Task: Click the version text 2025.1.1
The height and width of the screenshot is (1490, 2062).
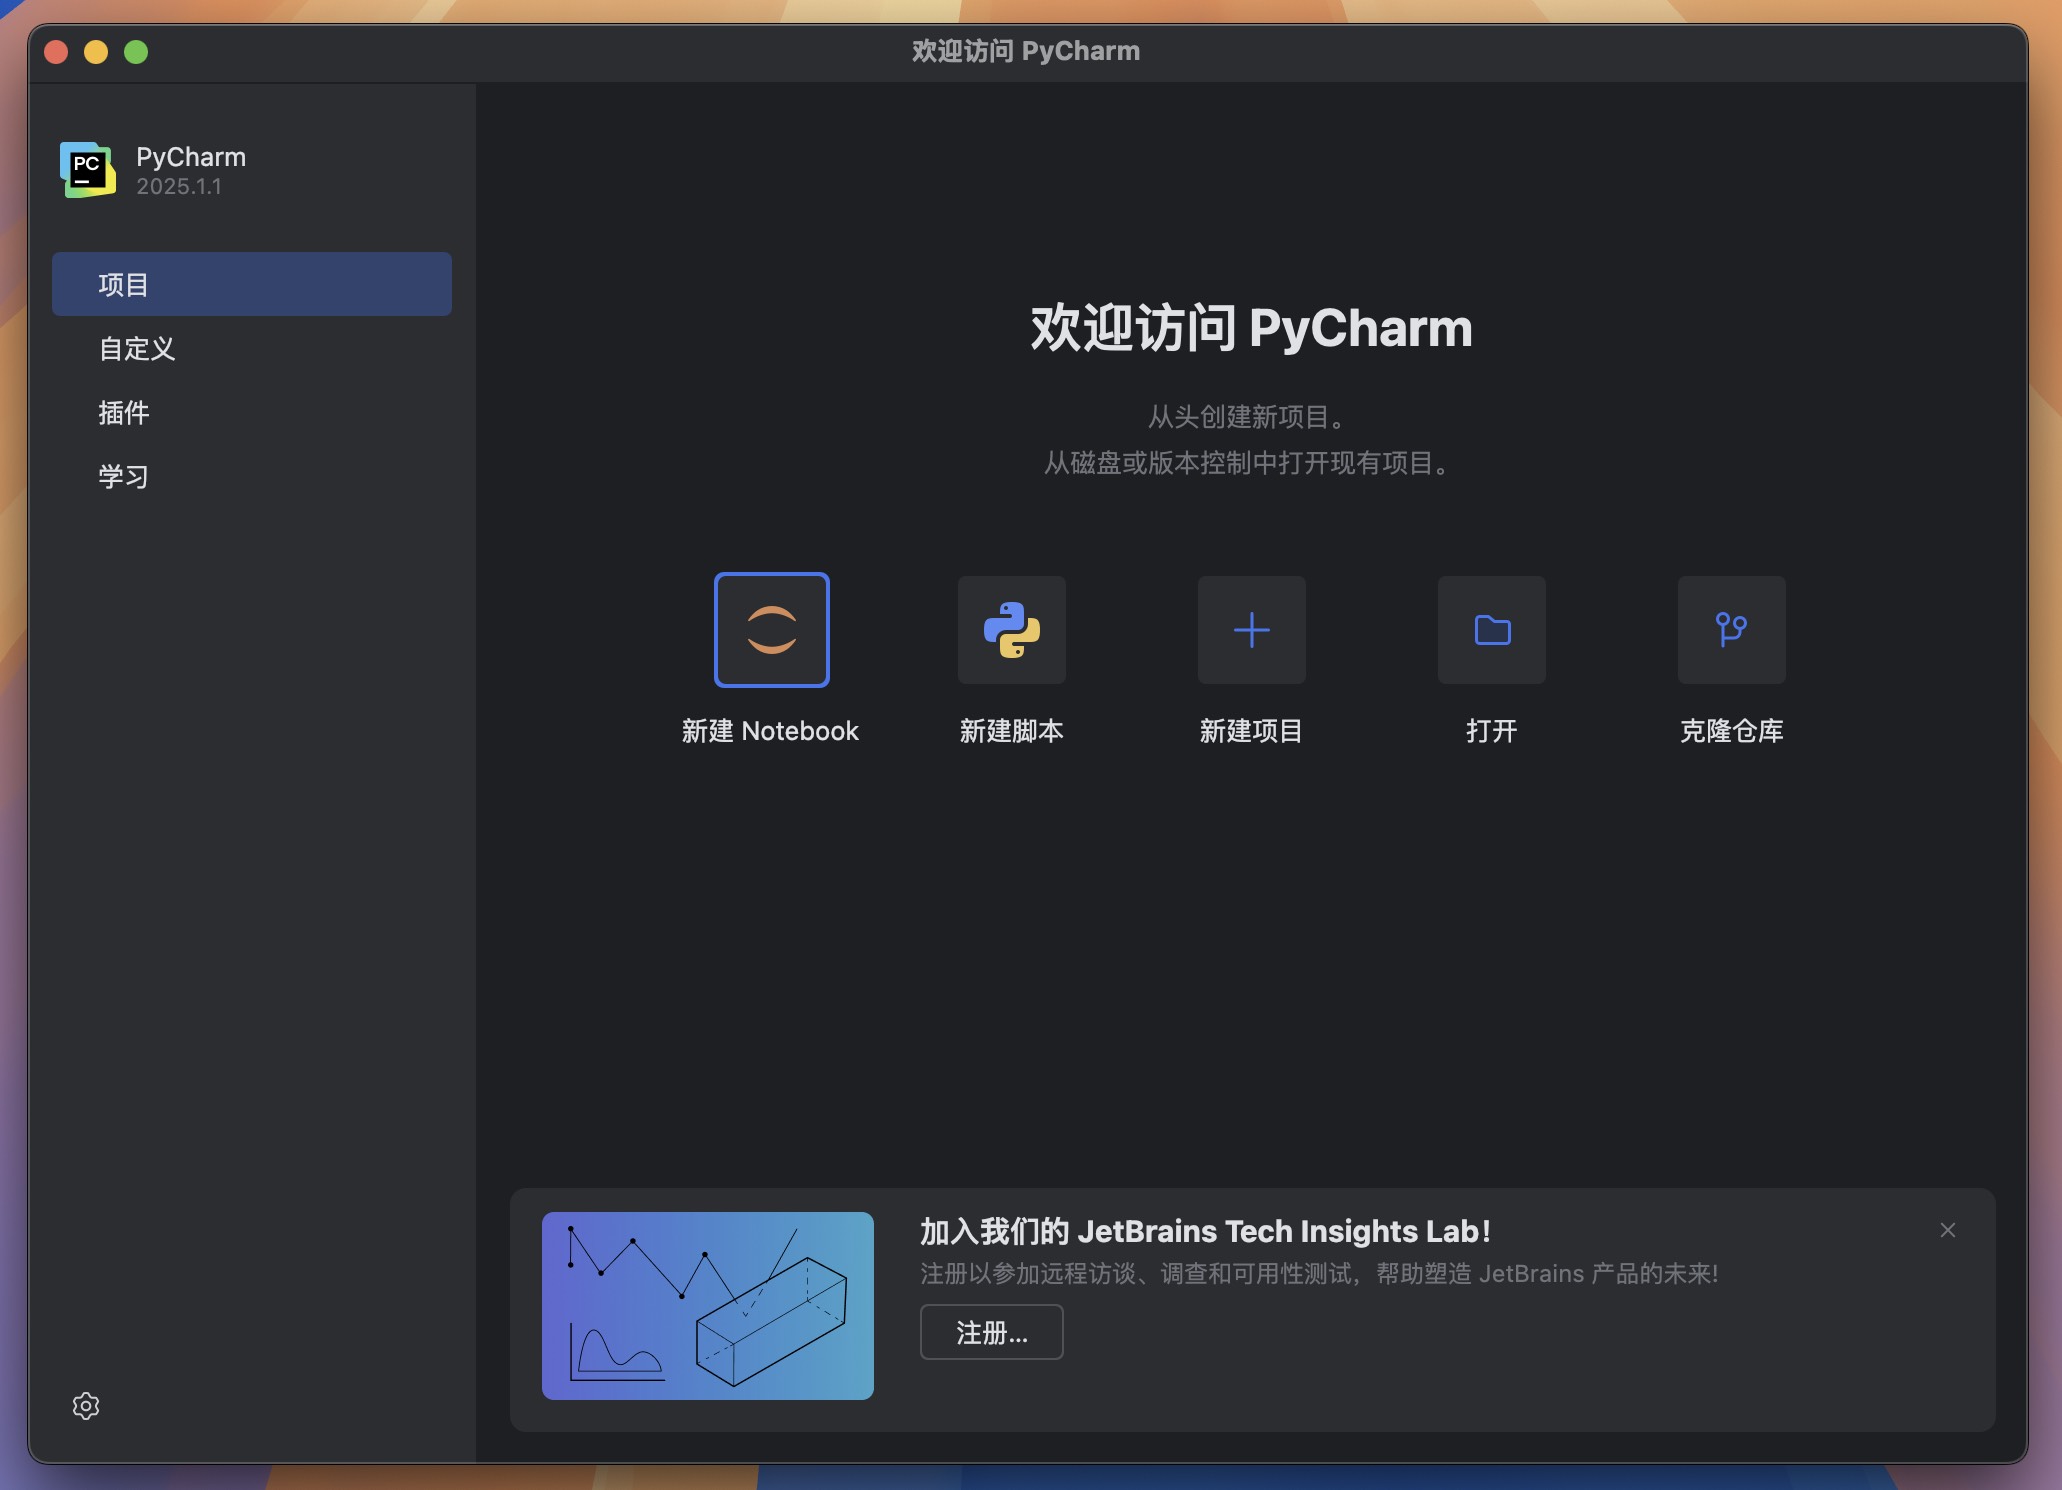Action: pos(179,186)
